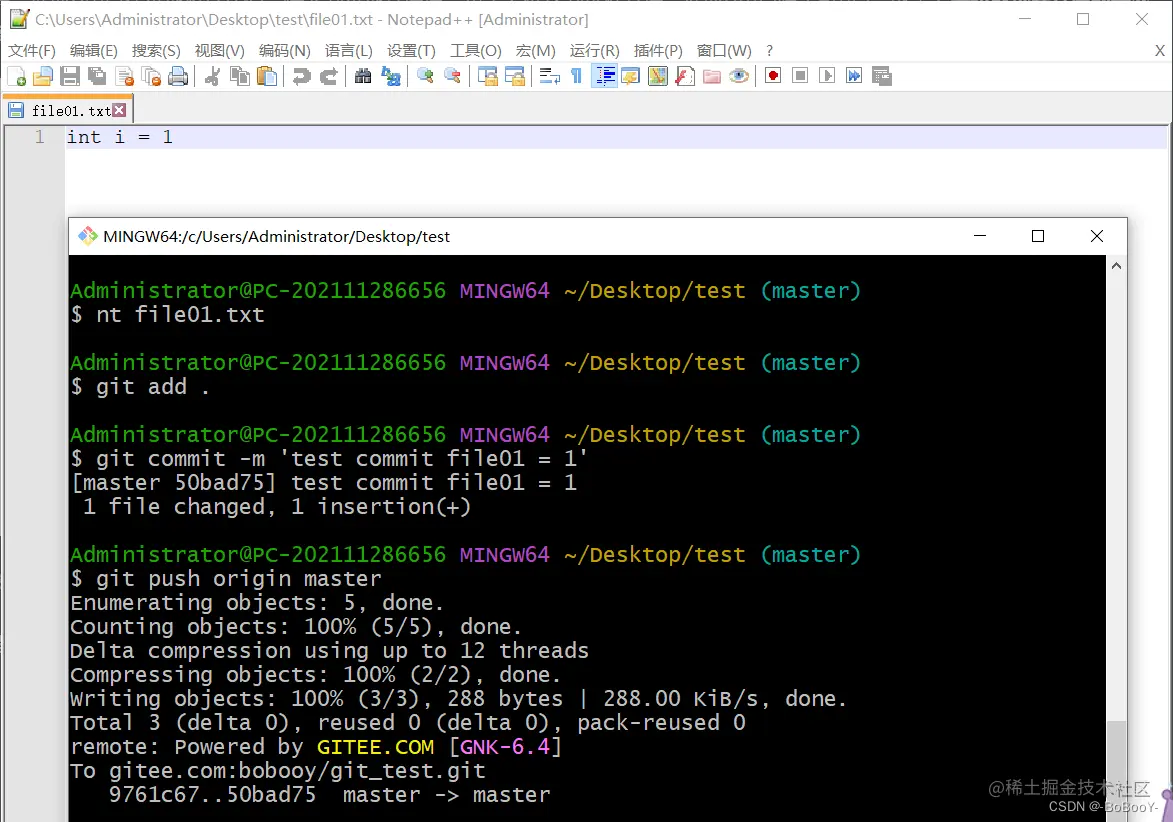Click the Save All toolbar icon

coord(97,76)
